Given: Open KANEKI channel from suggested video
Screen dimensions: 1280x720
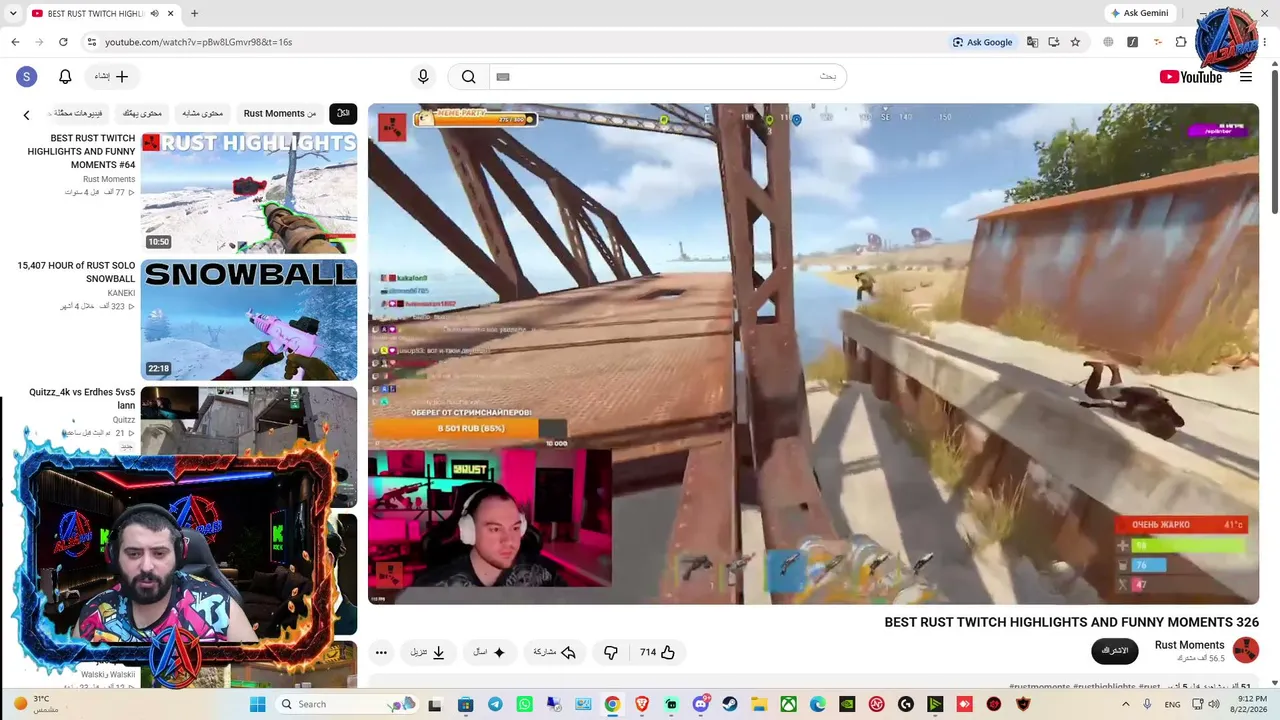Looking at the screenshot, I should (x=121, y=293).
